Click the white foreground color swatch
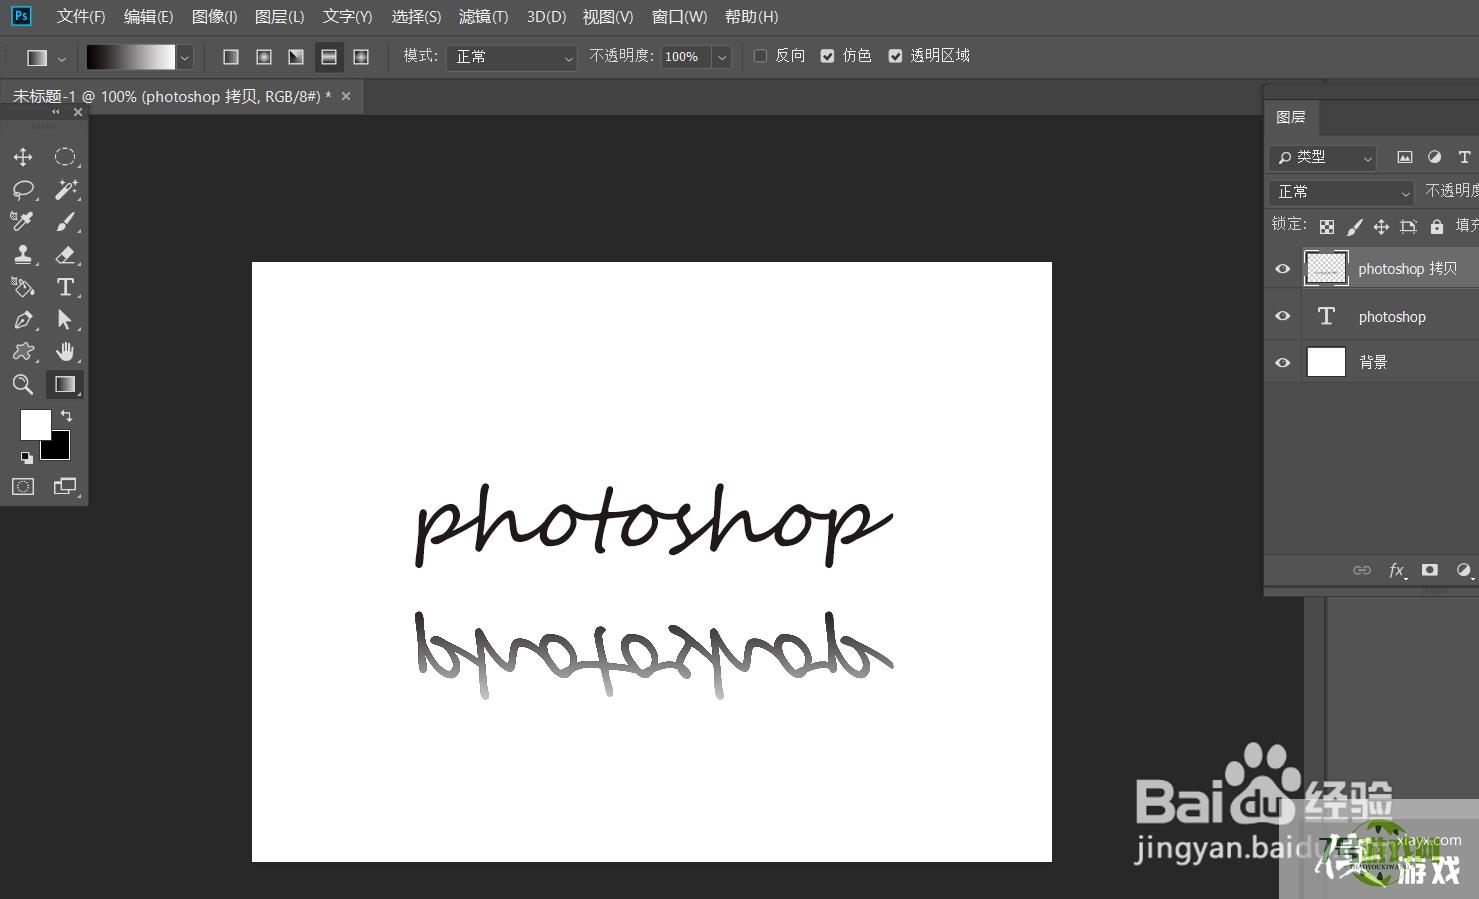This screenshot has width=1479, height=899. (35, 424)
